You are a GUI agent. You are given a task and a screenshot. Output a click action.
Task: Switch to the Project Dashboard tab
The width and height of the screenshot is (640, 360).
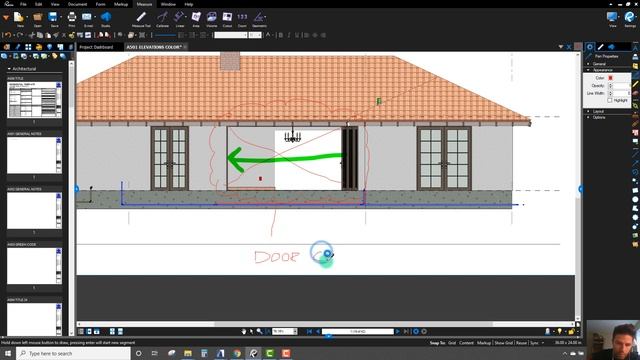coord(96,47)
